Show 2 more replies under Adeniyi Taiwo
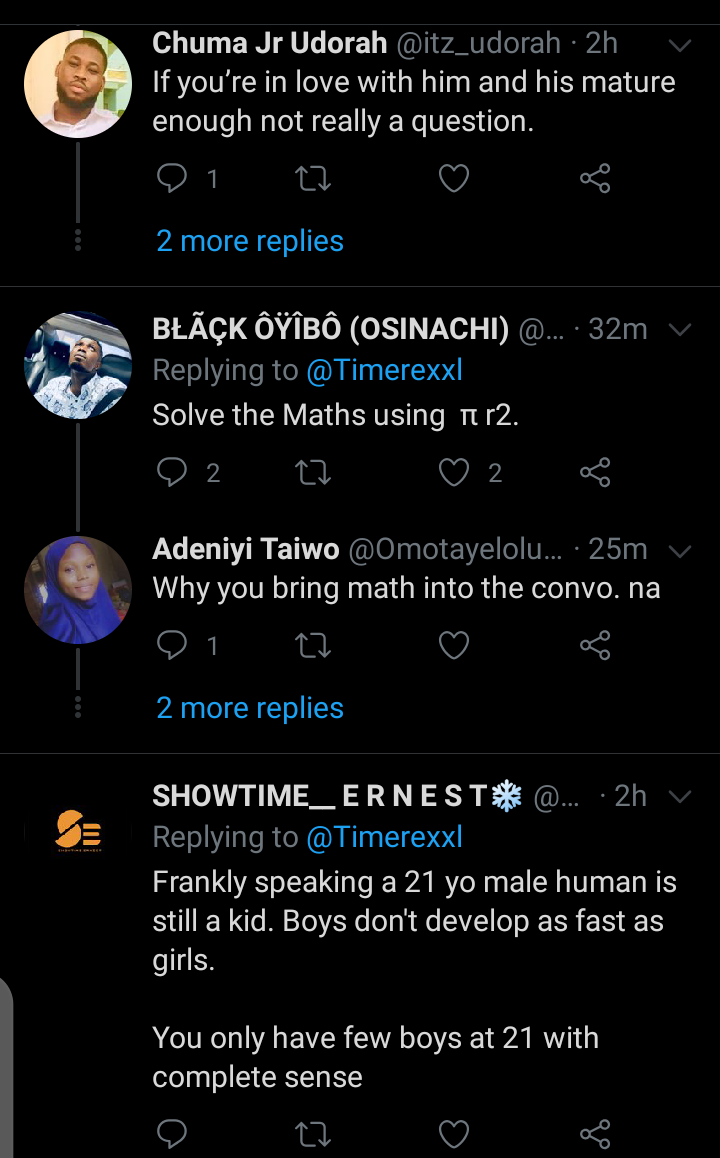The image size is (720, 1158). pyautogui.click(x=250, y=708)
